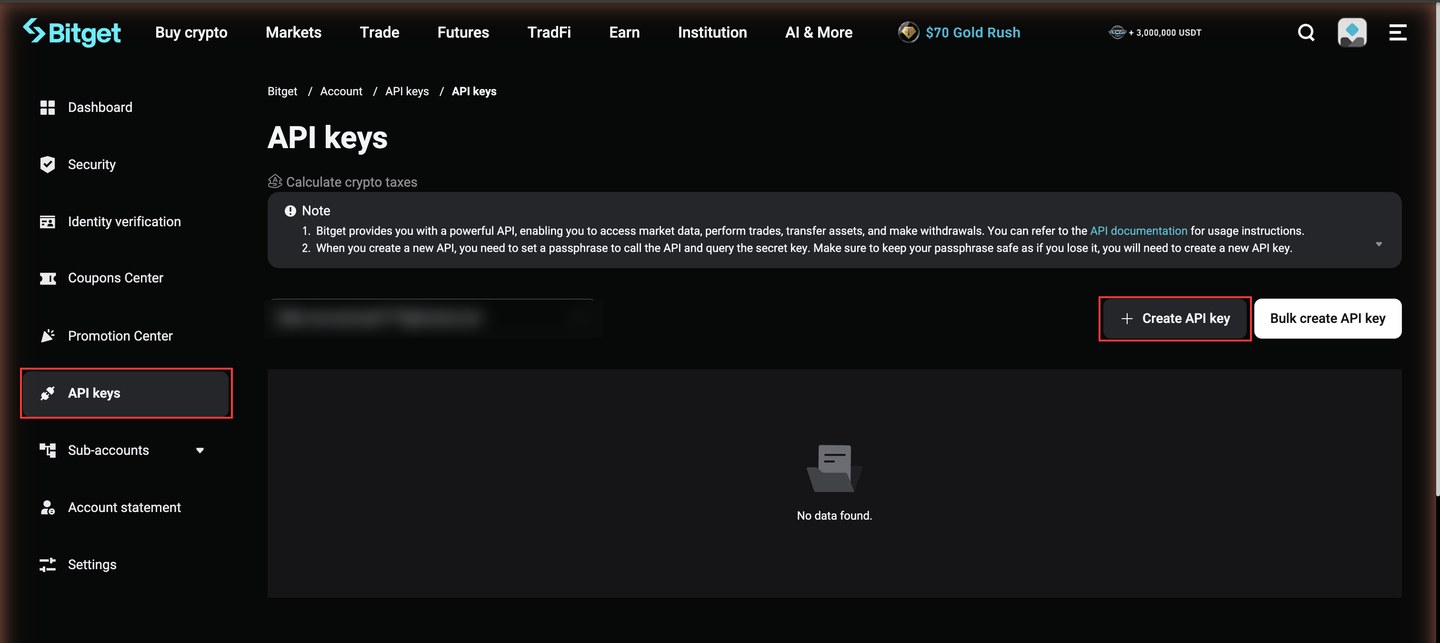
Task: Select Account statement in the sidebar
Action: 126,507
